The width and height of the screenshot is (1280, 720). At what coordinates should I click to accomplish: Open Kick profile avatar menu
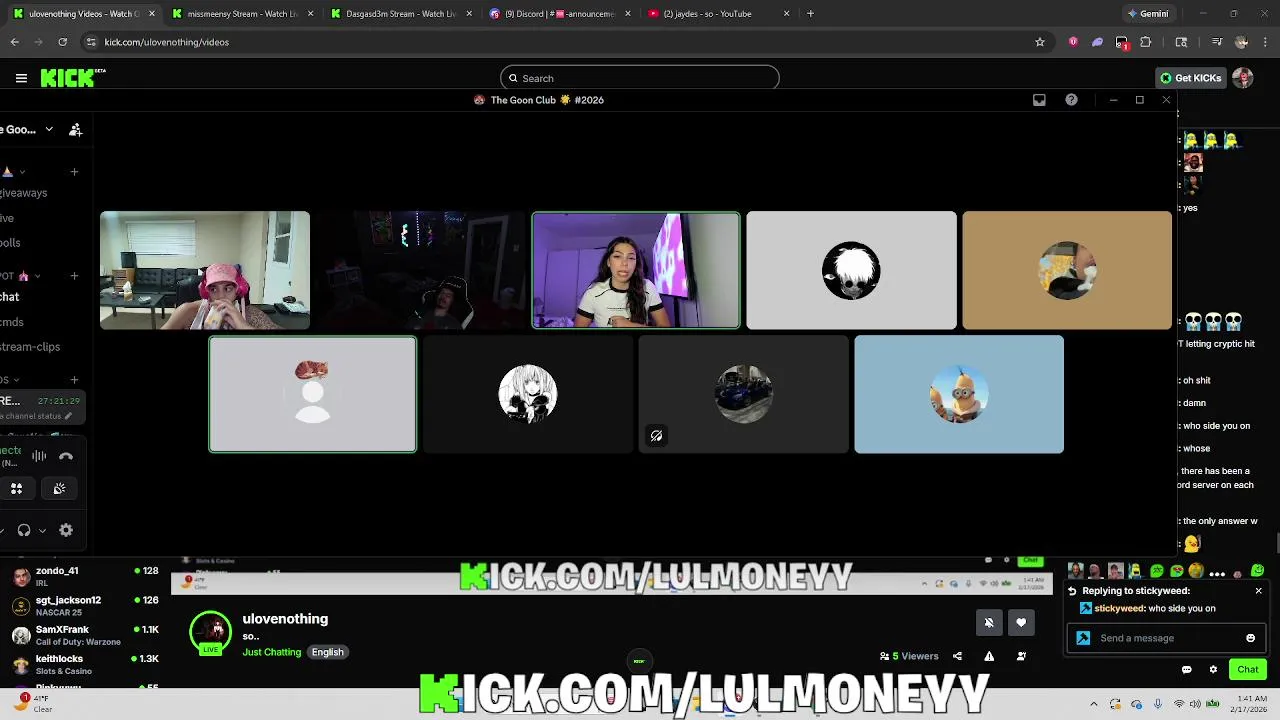[x=1243, y=78]
